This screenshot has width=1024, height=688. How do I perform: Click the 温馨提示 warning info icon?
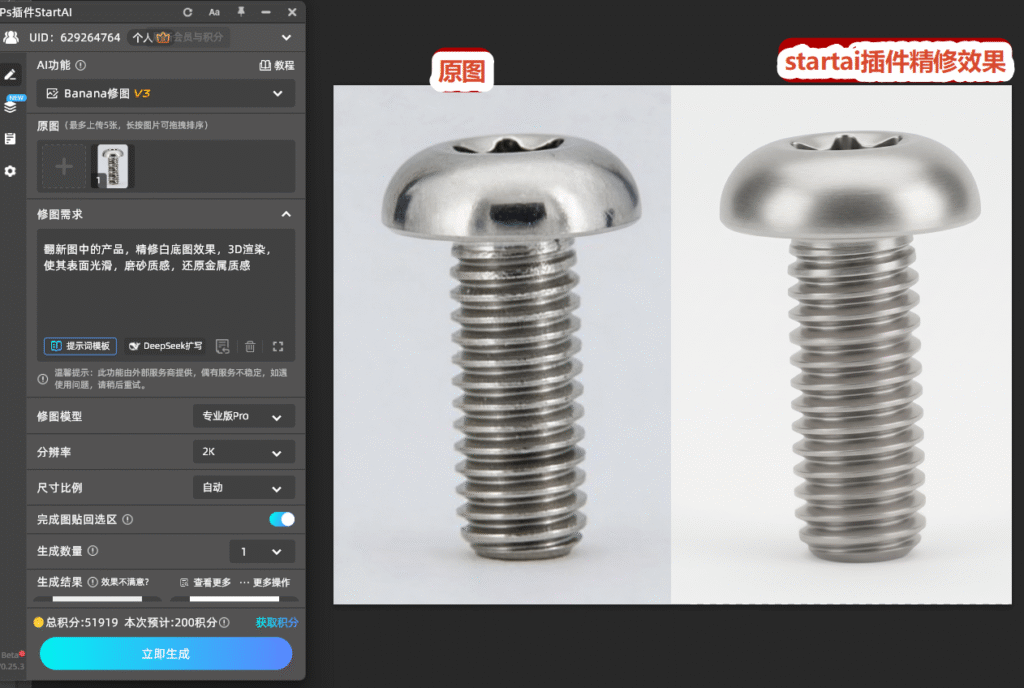[x=43, y=379]
